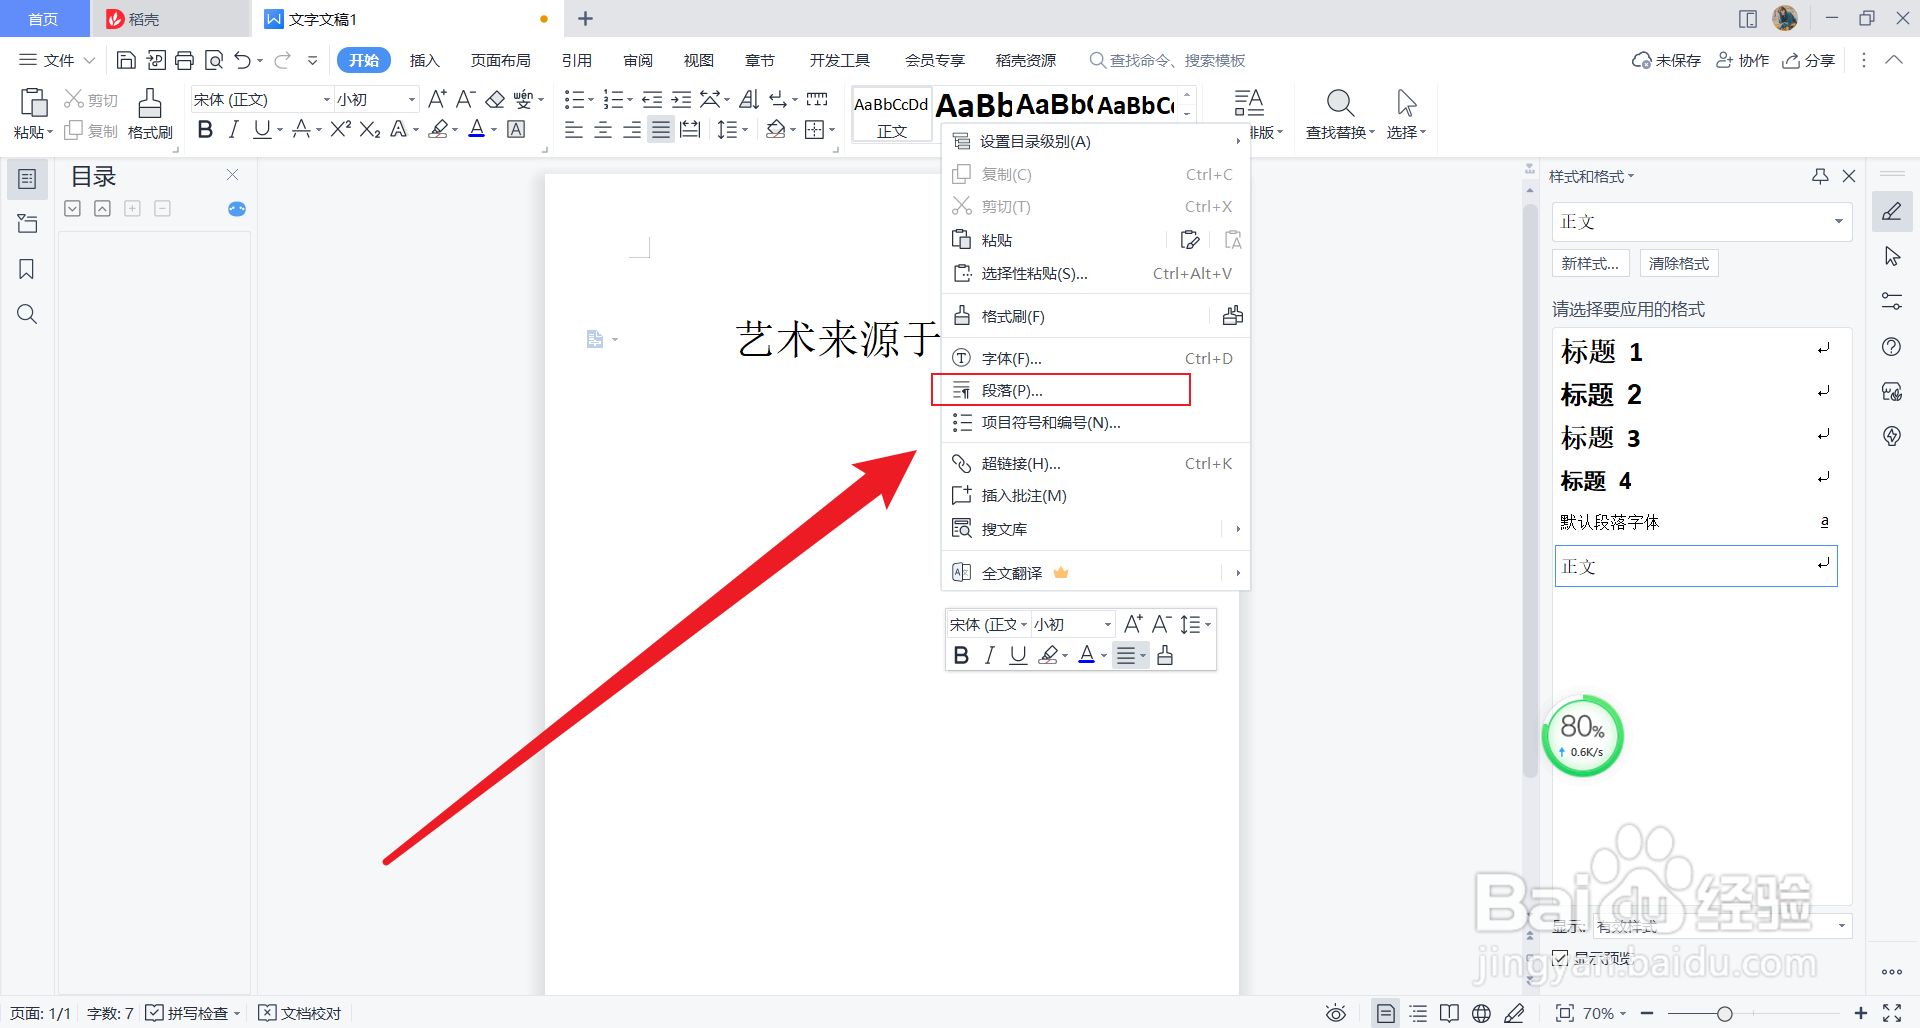Open the highlight color picker in ribbon
Screen dimensions: 1920x1028
click(438, 129)
